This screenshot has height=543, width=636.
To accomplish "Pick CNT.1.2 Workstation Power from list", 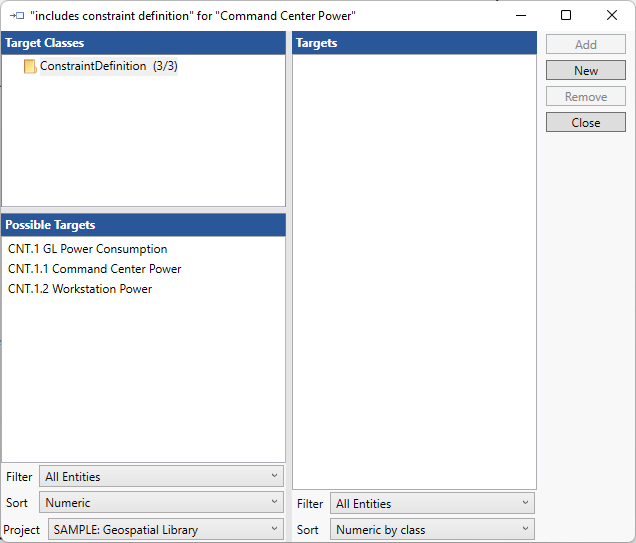I will (x=80, y=289).
